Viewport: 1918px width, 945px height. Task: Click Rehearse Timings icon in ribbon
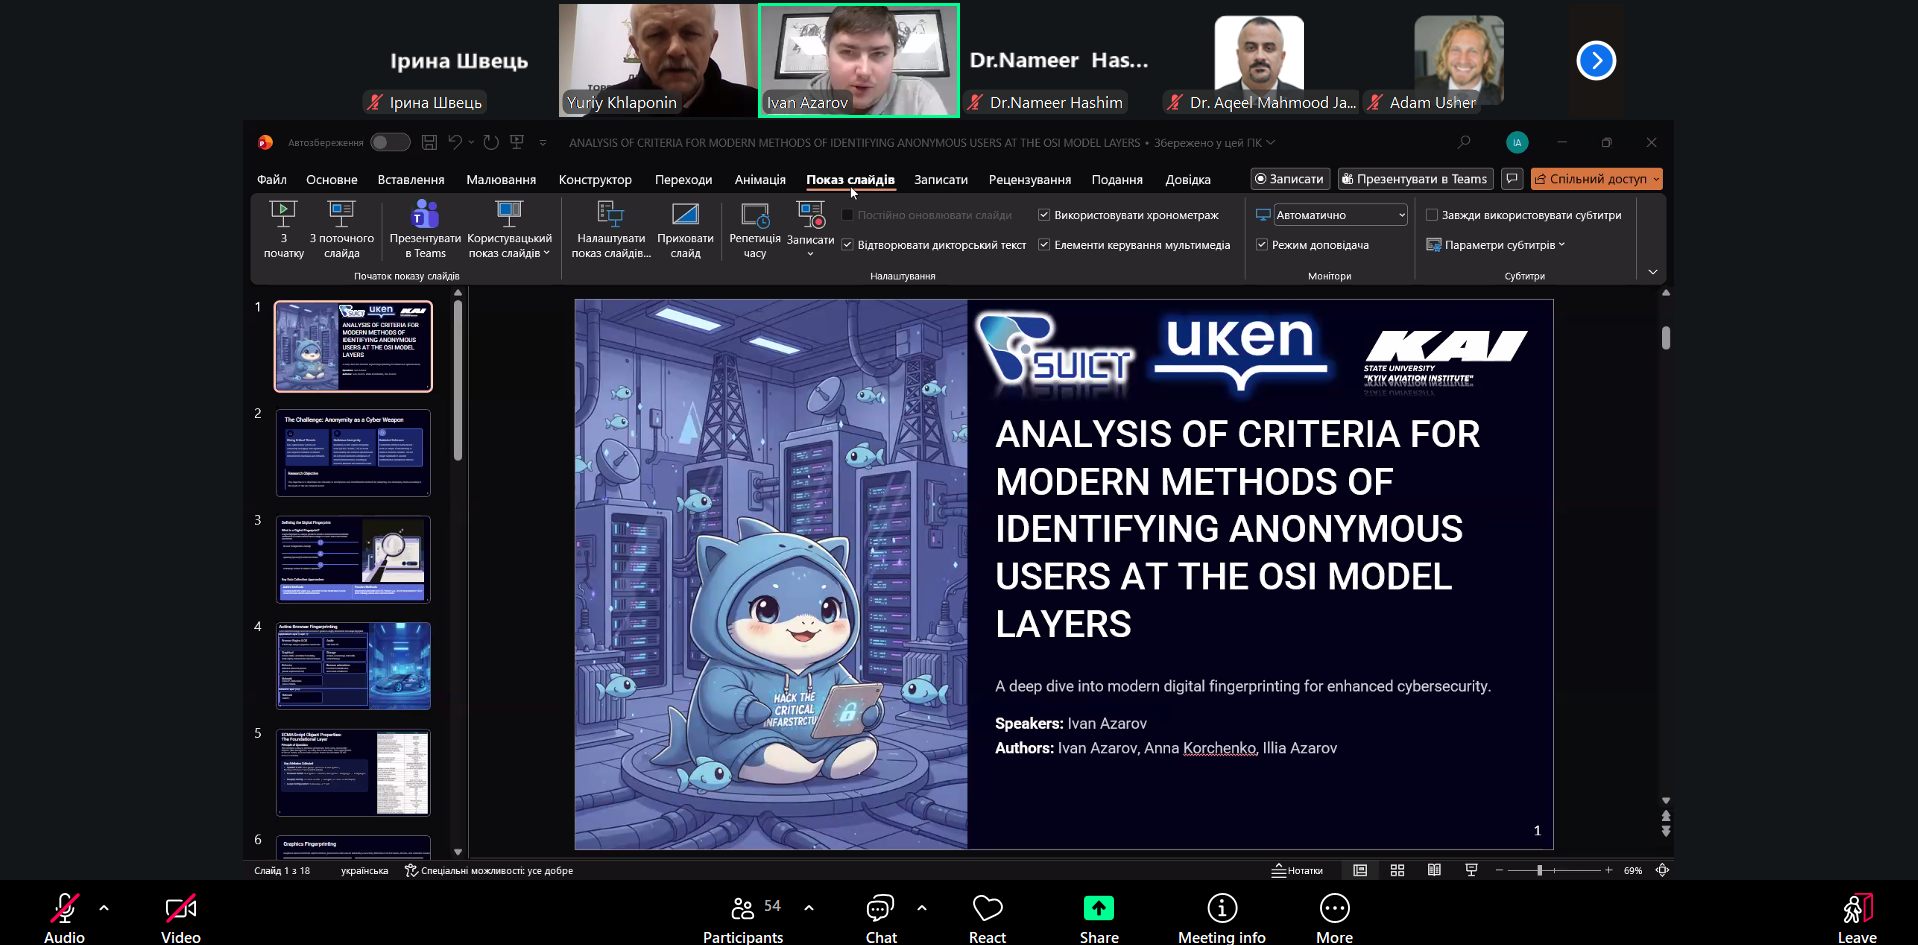click(x=754, y=214)
